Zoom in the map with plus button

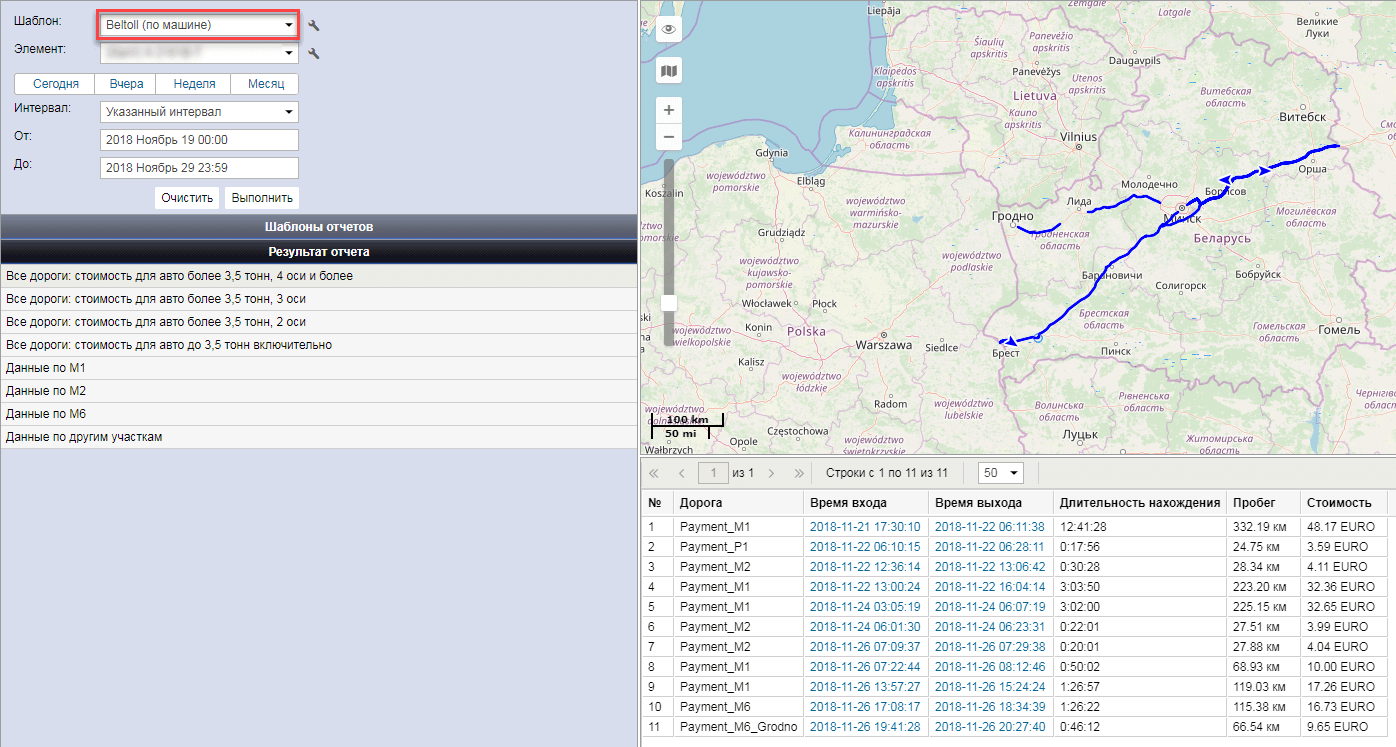click(x=669, y=110)
